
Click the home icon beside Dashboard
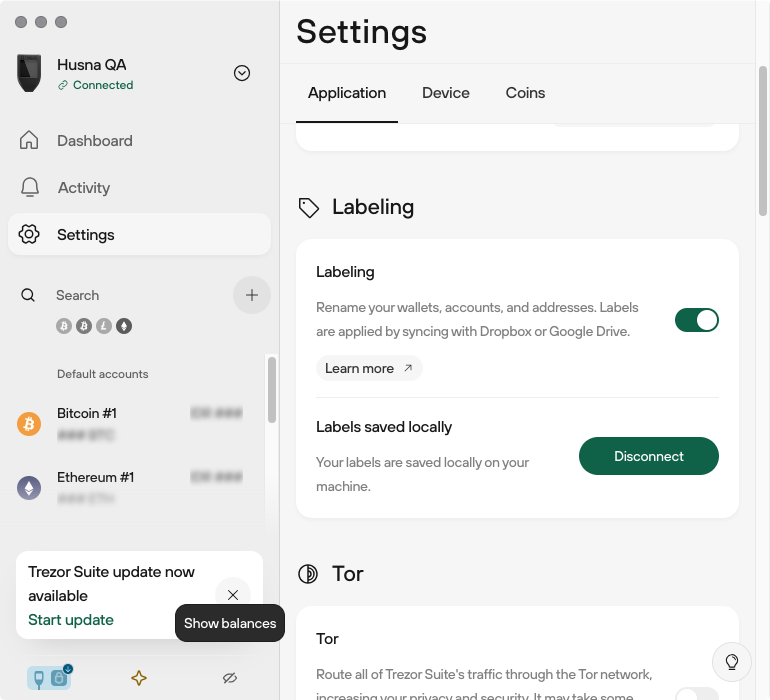(x=29, y=140)
